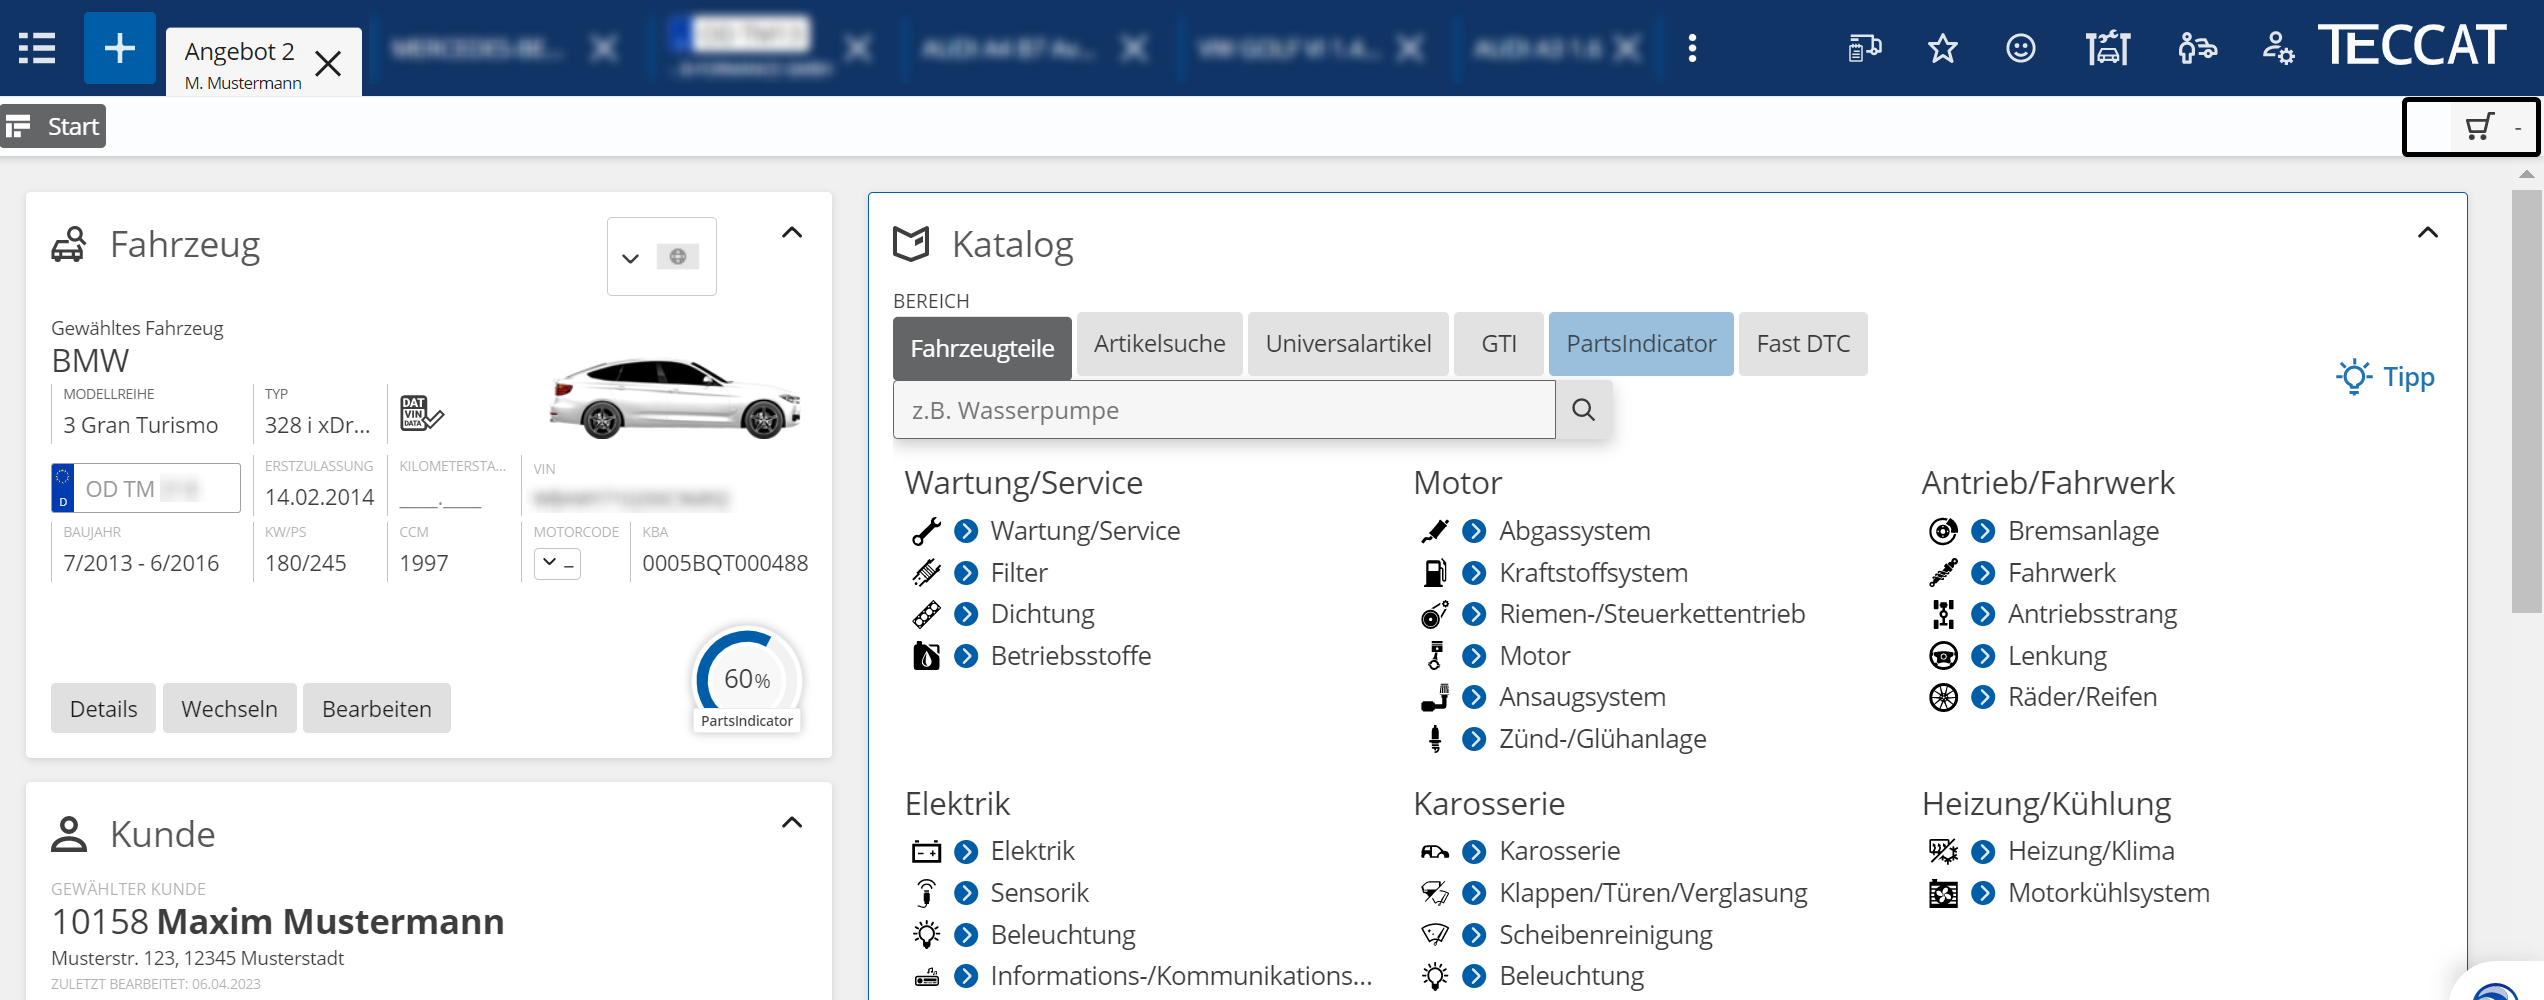Click the Betriebsstoffe oil can icon
This screenshot has width=2544, height=1000.
tap(926, 656)
